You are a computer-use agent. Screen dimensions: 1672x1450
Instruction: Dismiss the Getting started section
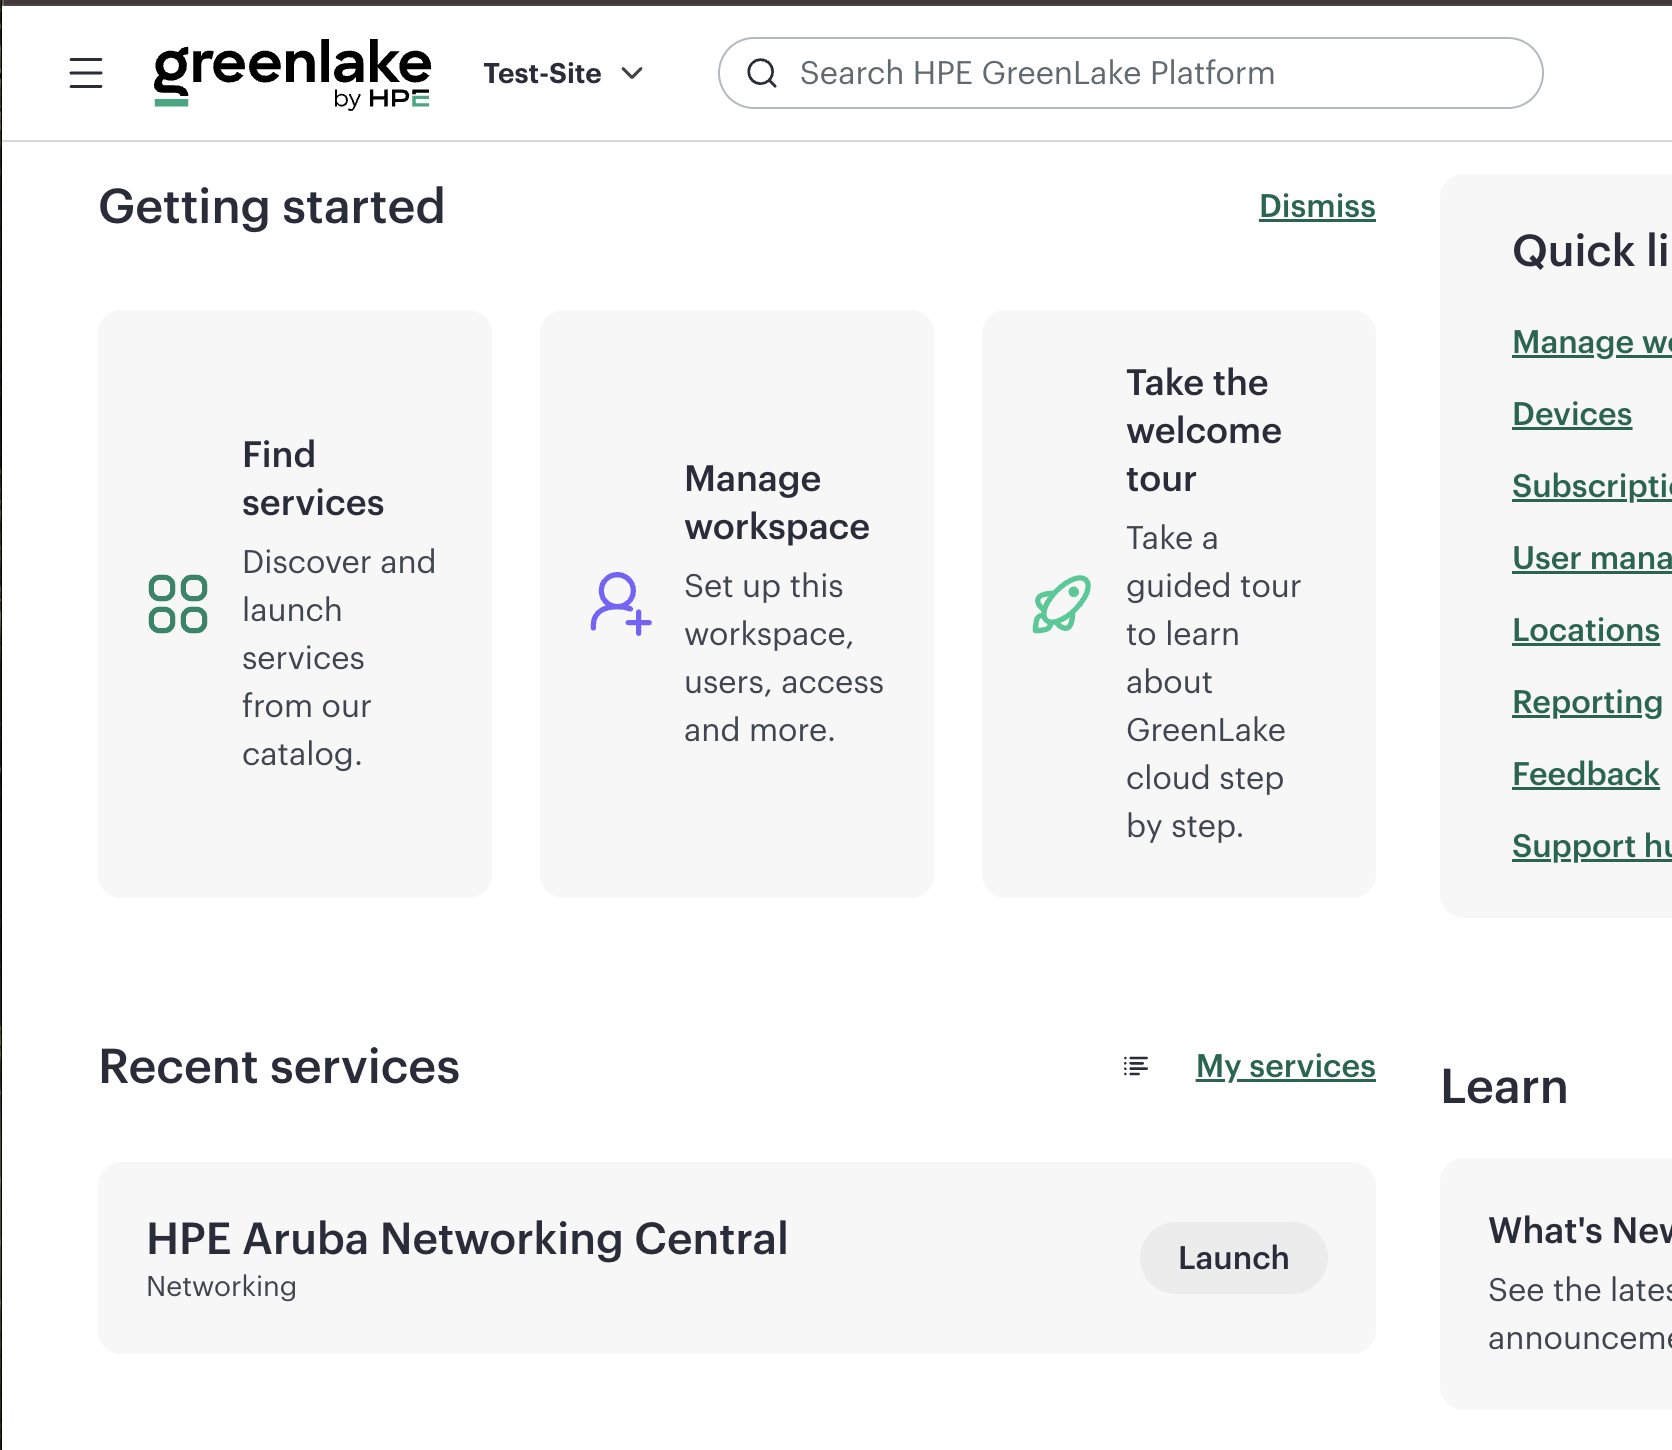tap(1317, 206)
